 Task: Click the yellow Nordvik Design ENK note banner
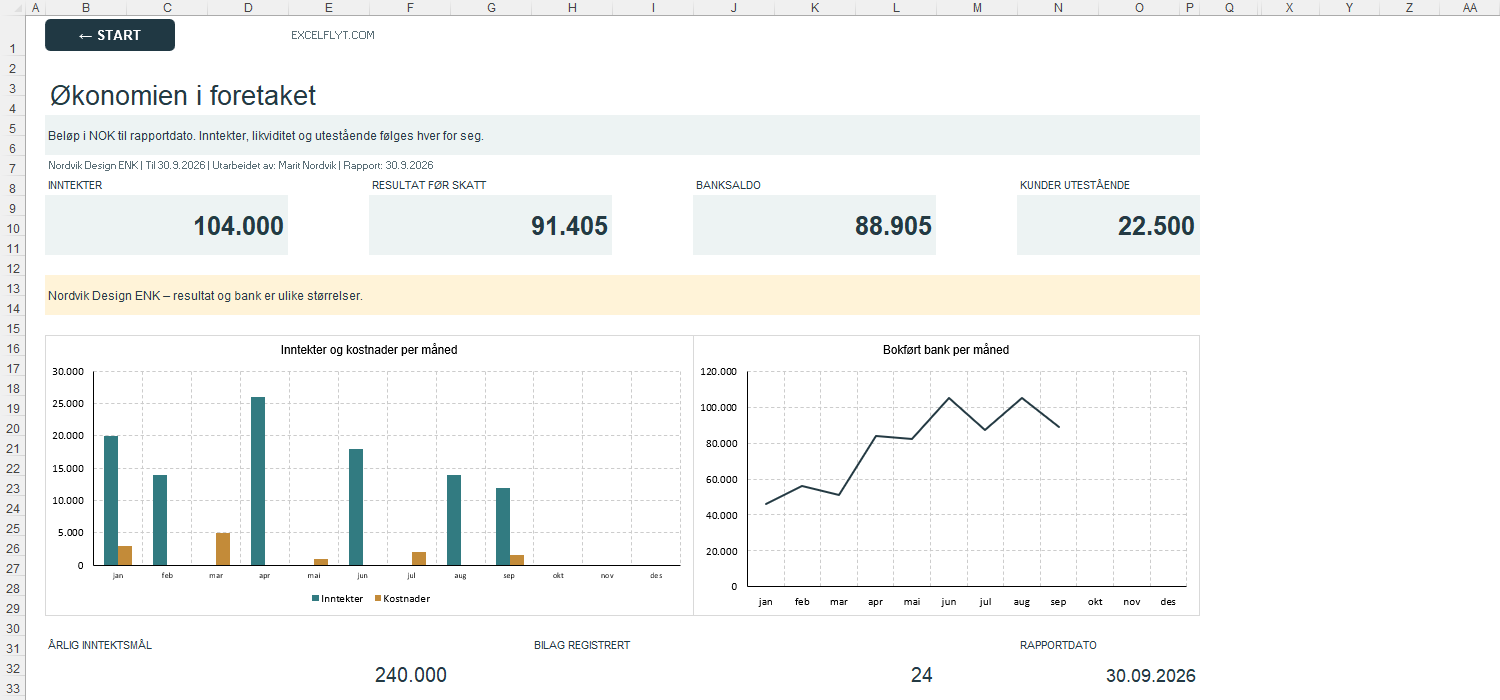tap(622, 295)
